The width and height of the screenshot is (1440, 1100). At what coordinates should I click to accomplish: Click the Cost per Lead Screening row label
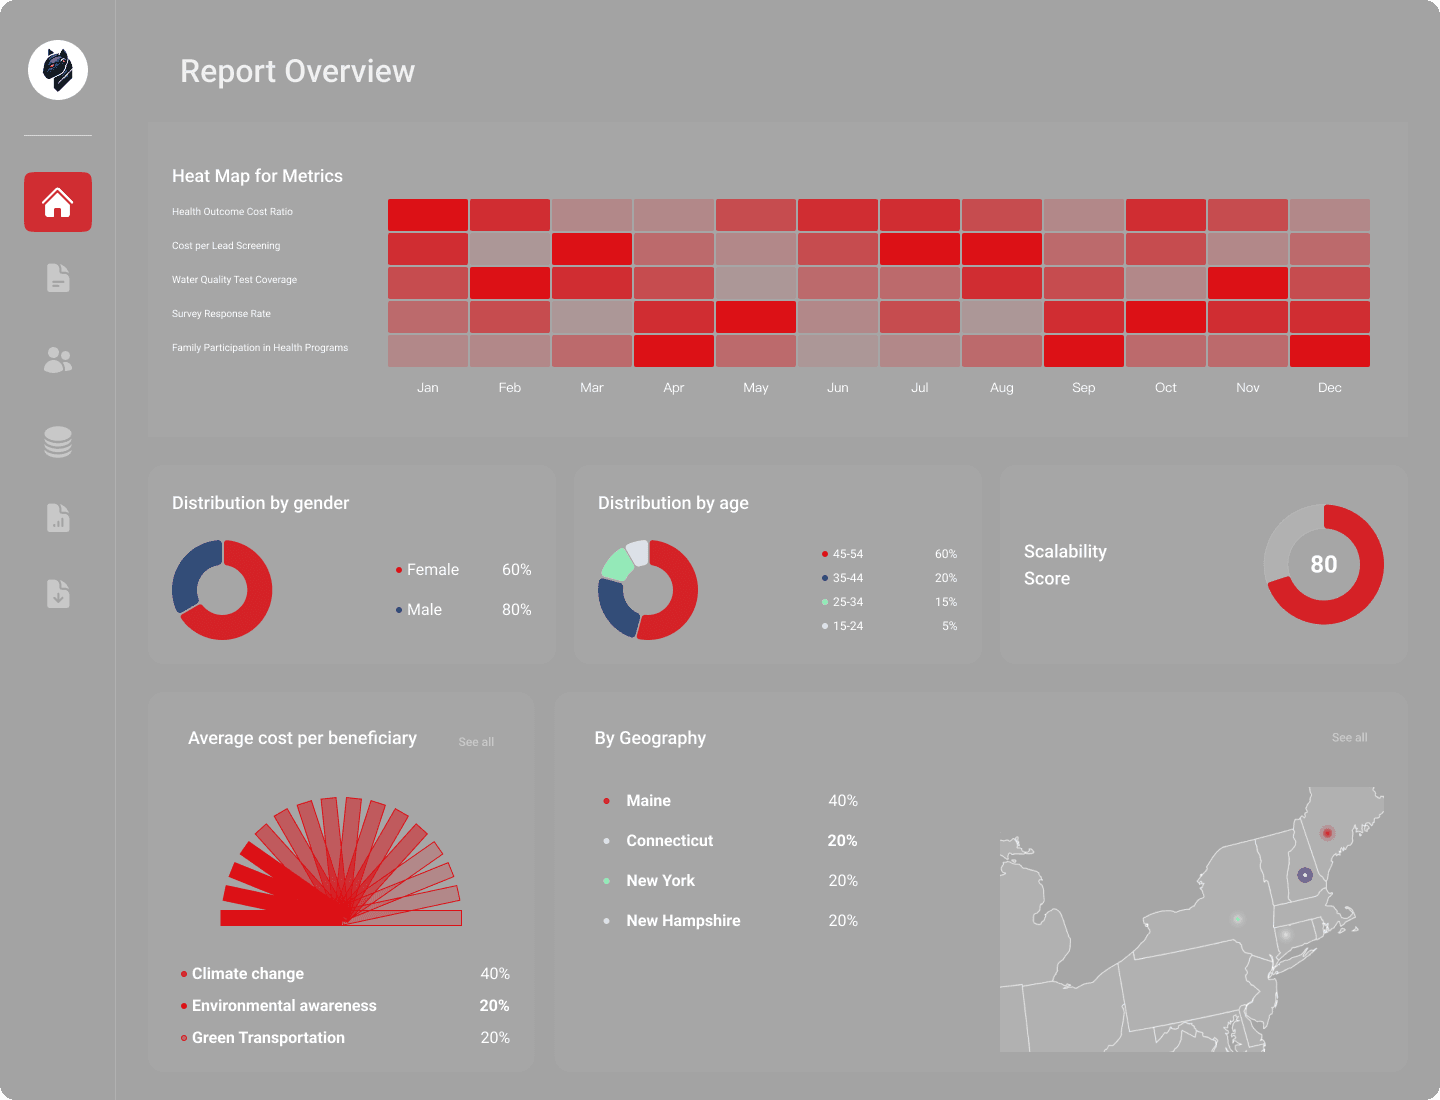pyautogui.click(x=226, y=246)
